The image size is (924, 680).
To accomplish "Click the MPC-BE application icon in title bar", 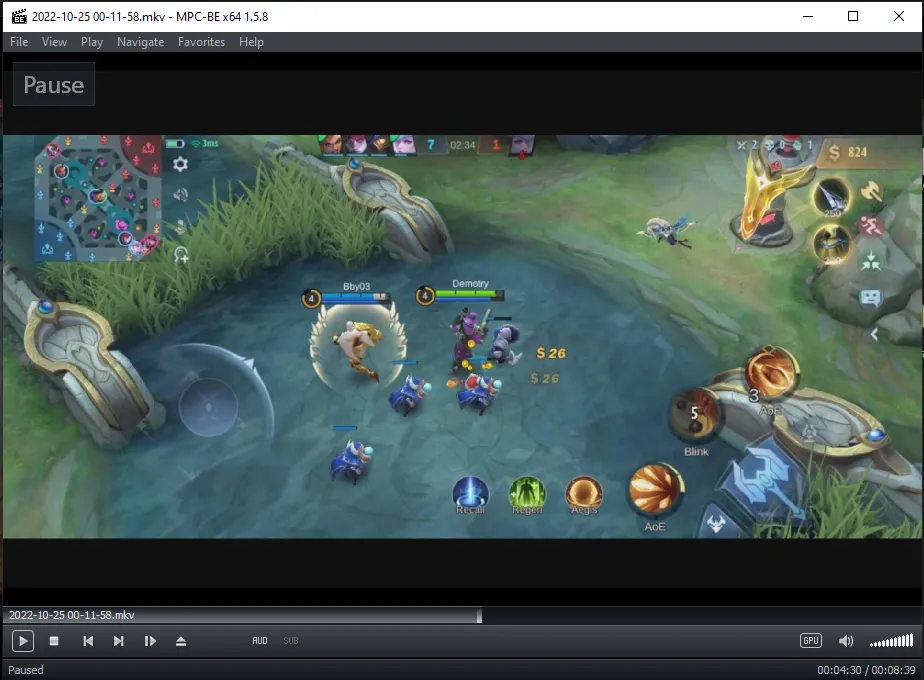I will point(19,16).
